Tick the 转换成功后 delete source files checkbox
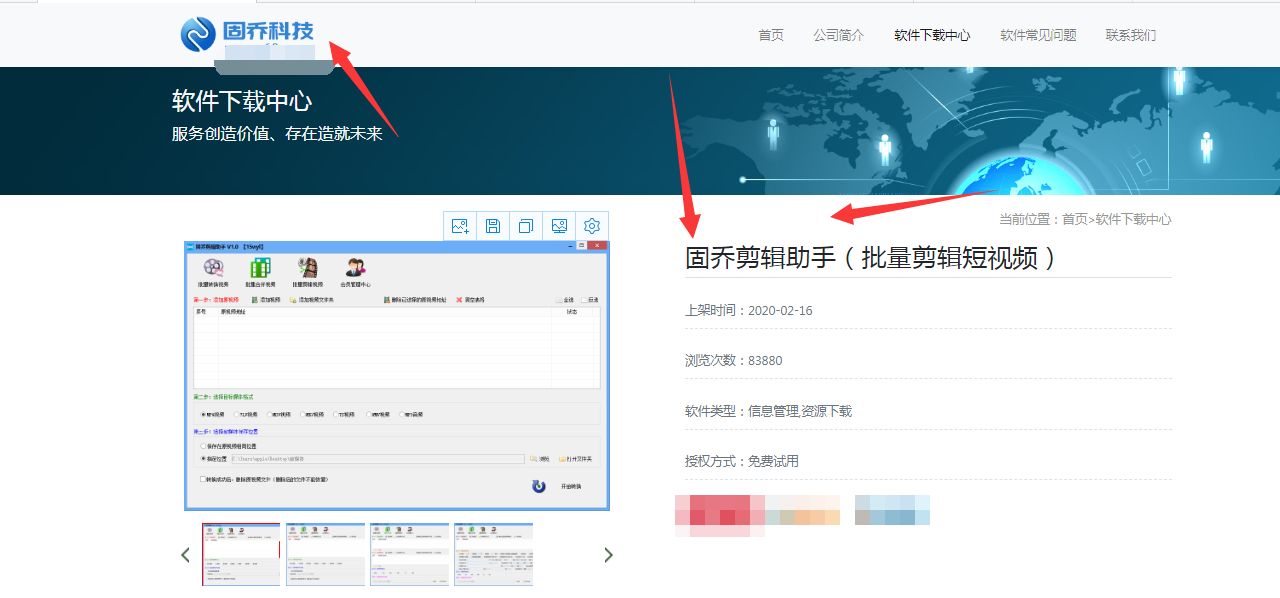The height and width of the screenshot is (598, 1280). click(203, 480)
